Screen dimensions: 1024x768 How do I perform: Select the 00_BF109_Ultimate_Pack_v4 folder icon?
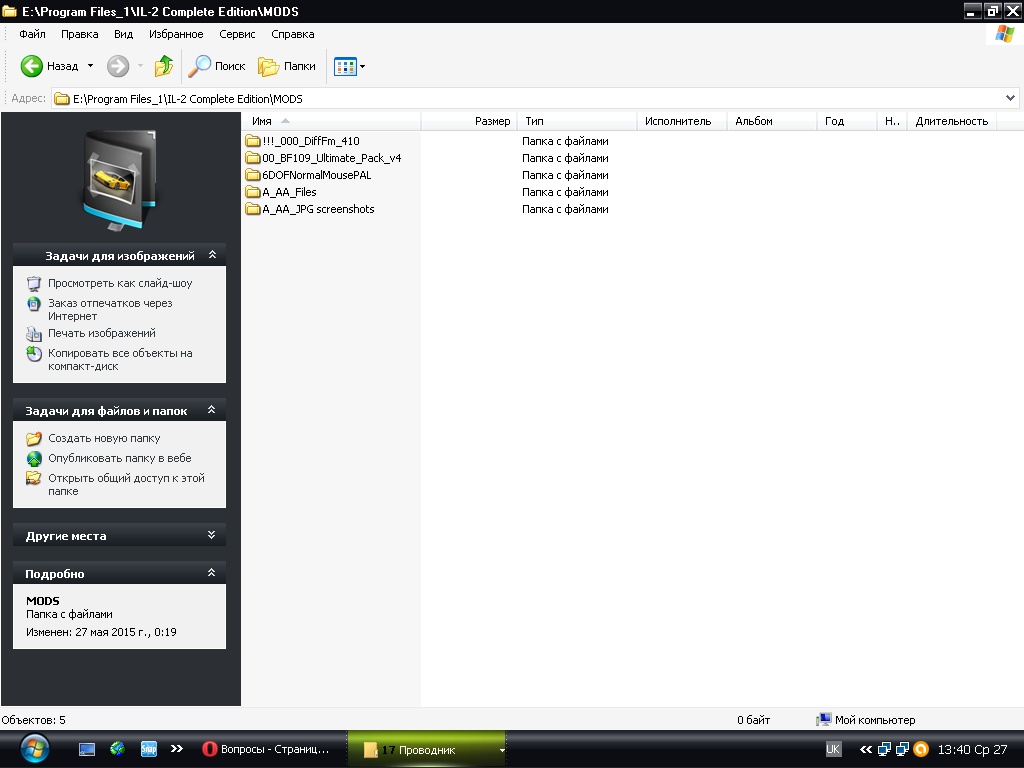coord(253,158)
